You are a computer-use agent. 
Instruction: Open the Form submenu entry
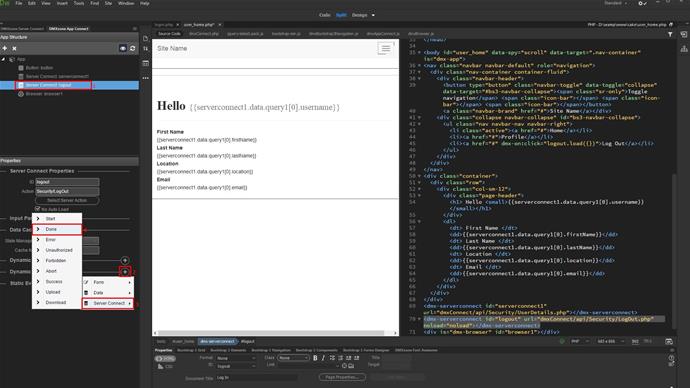tap(108, 282)
